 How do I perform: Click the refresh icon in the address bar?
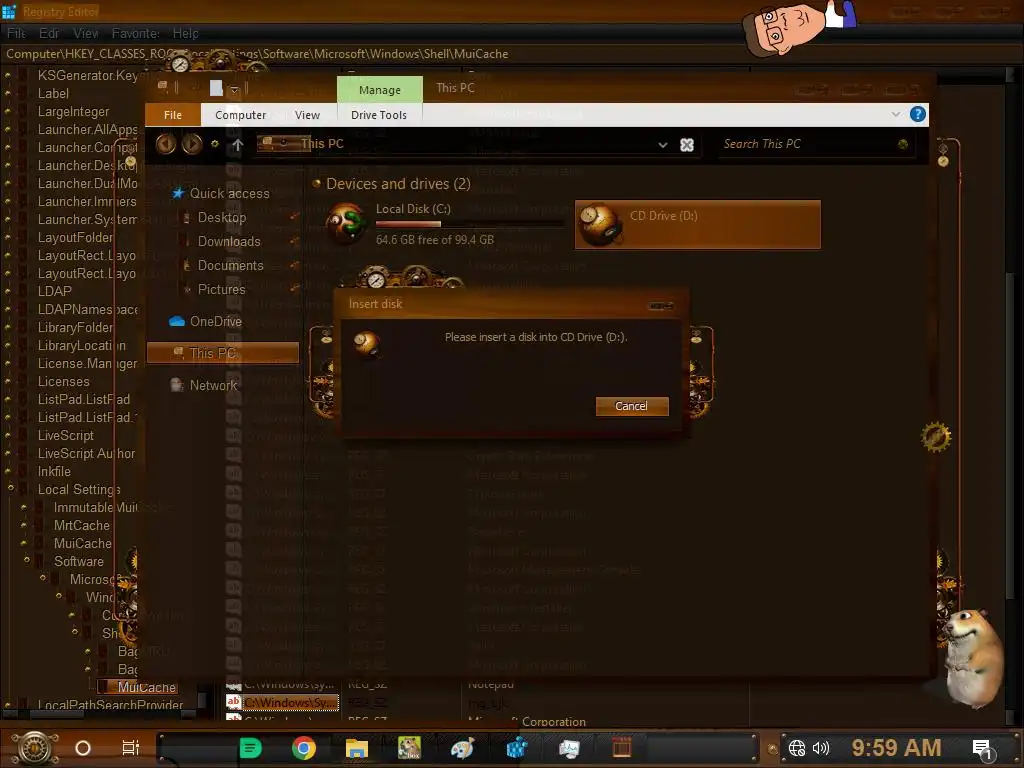coord(686,145)
